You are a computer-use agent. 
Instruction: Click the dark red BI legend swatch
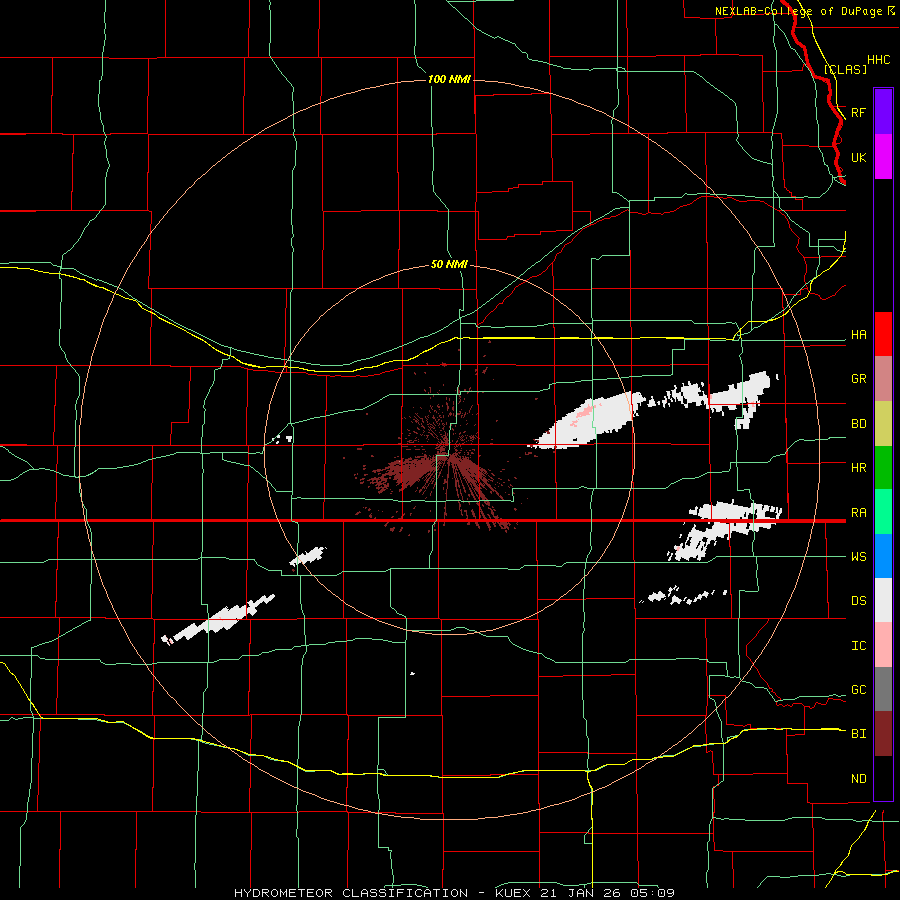[x=883, y=734]
